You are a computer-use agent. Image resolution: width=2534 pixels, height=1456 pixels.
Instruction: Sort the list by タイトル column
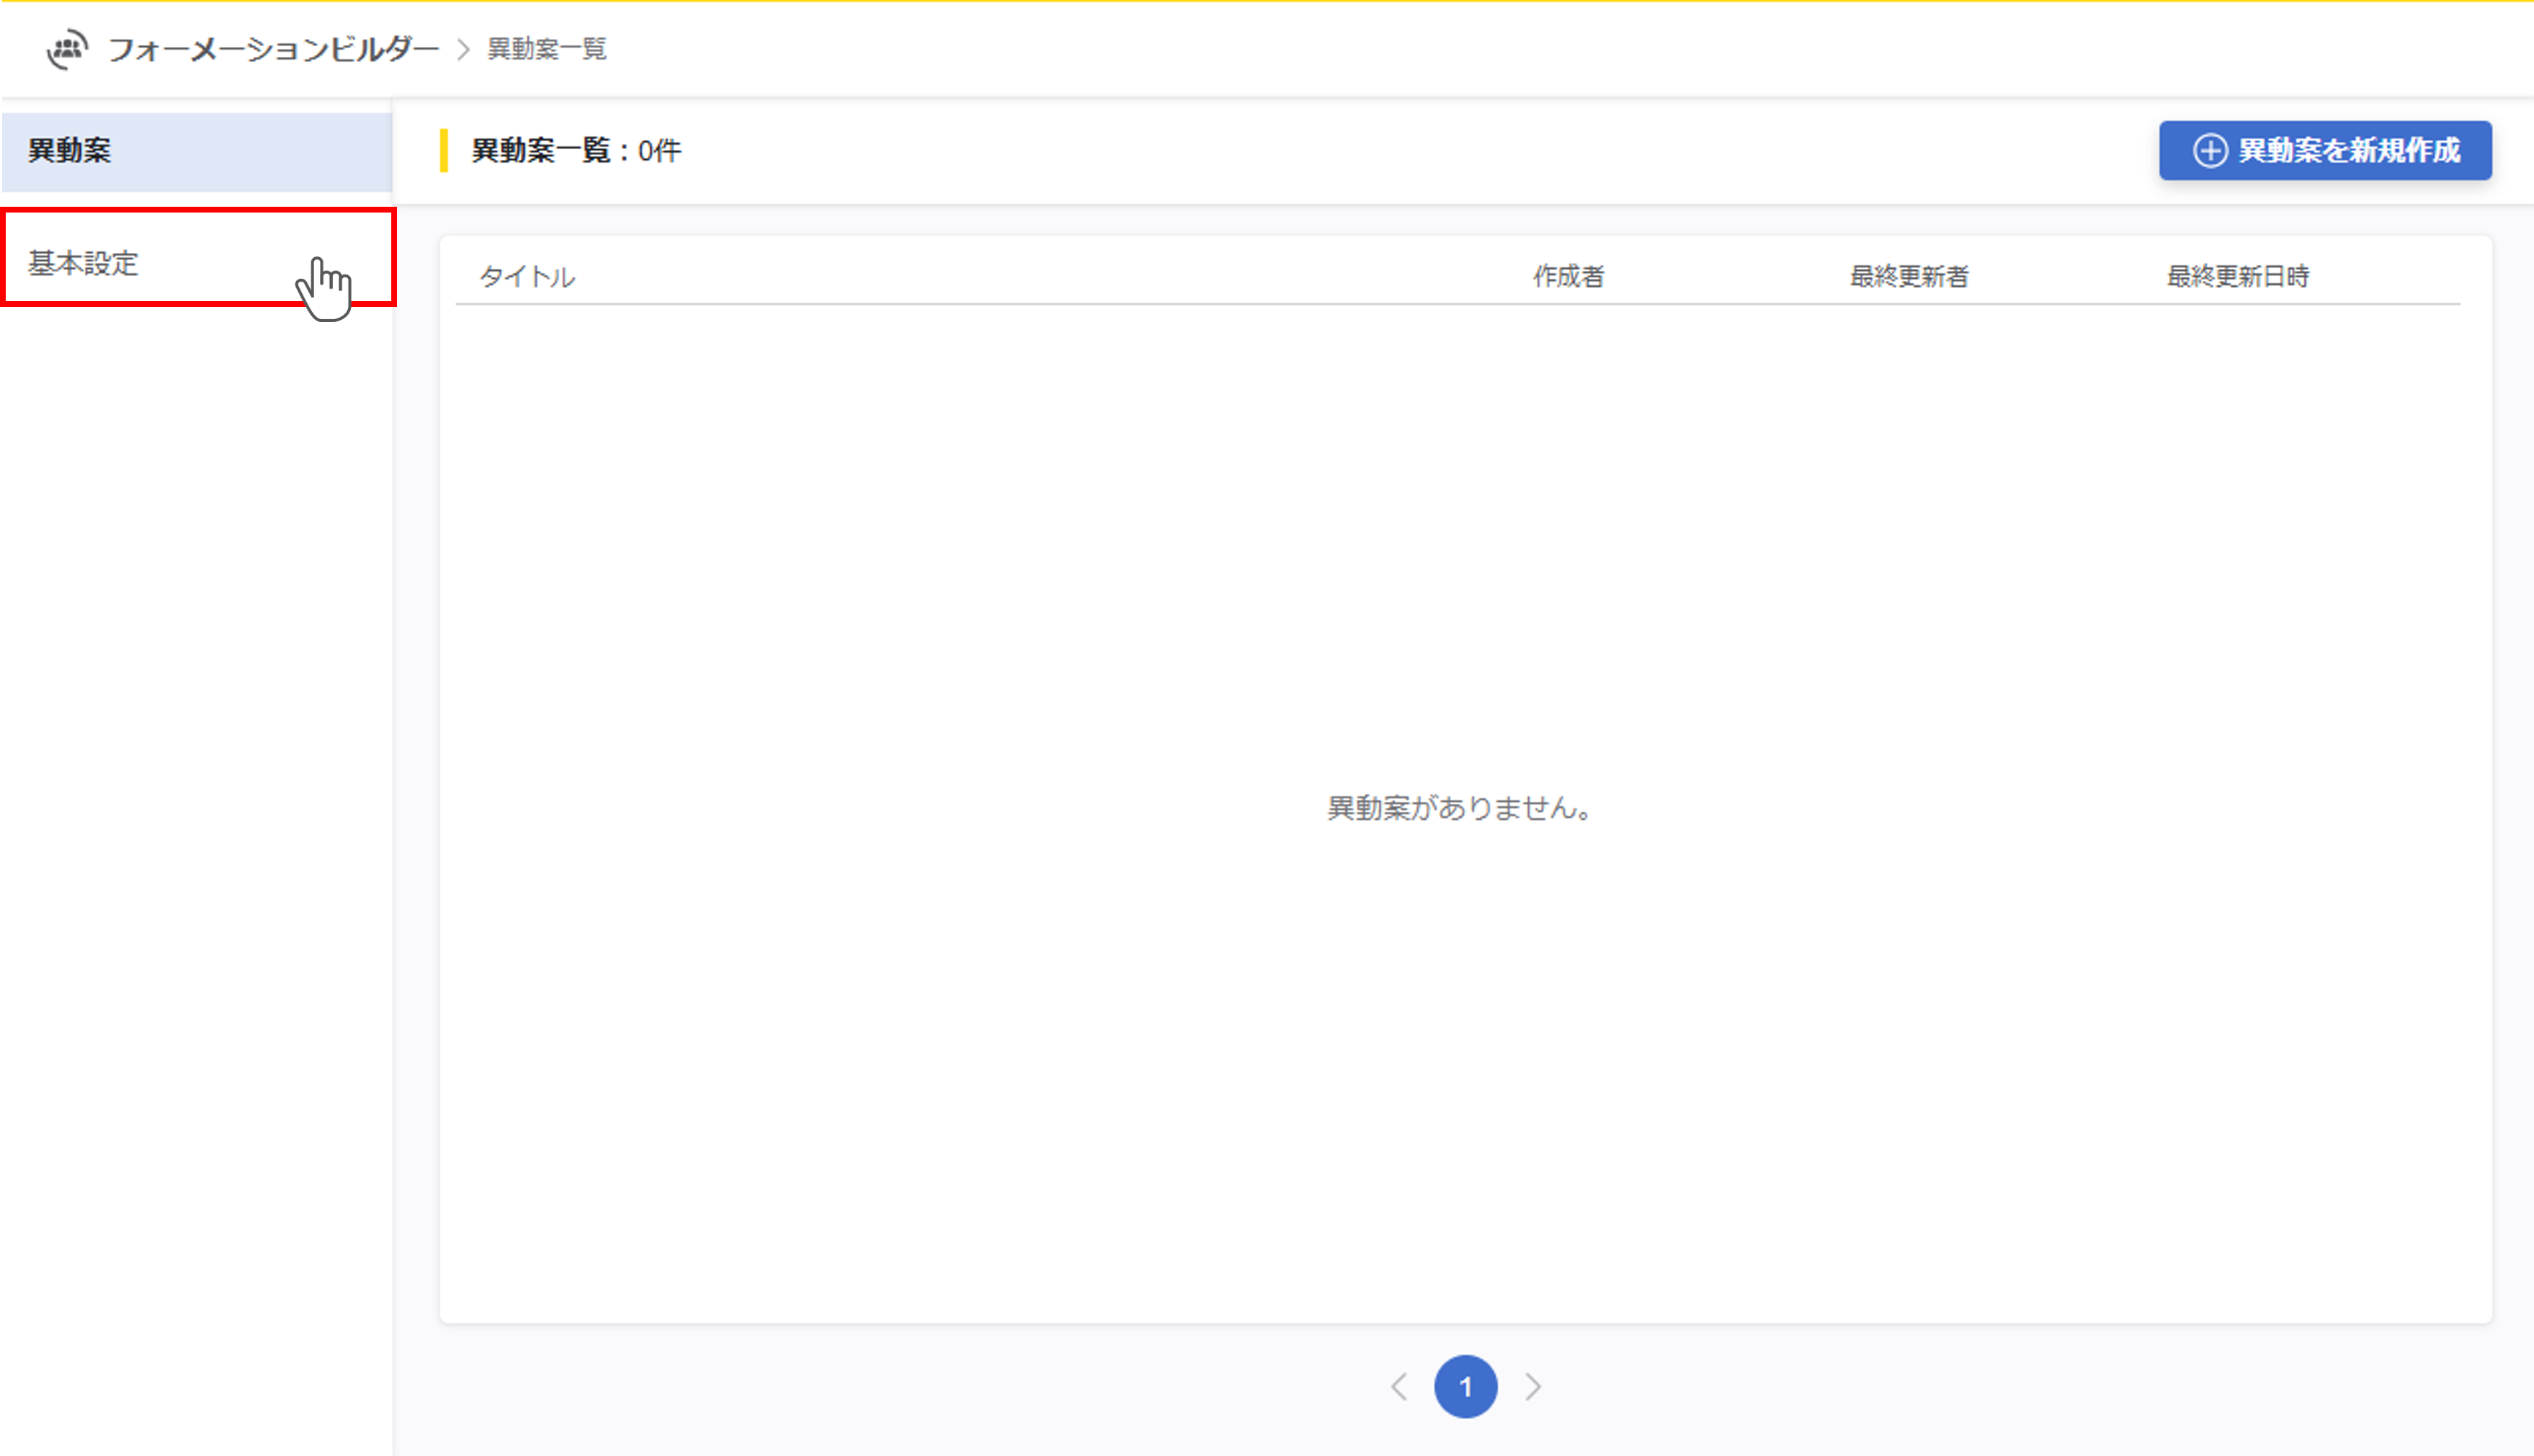click(x=528, y=277)
